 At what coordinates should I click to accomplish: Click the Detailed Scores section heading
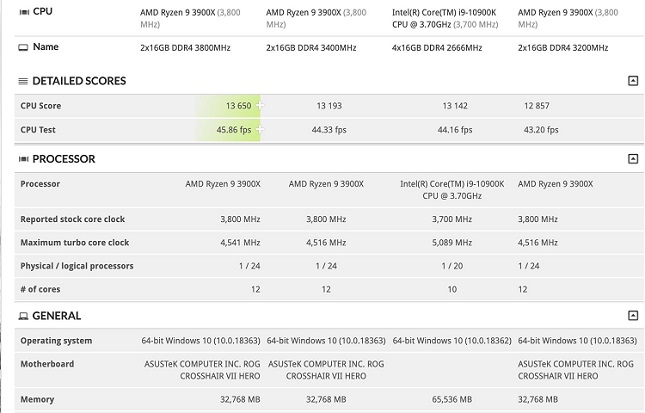pos(78,81)
